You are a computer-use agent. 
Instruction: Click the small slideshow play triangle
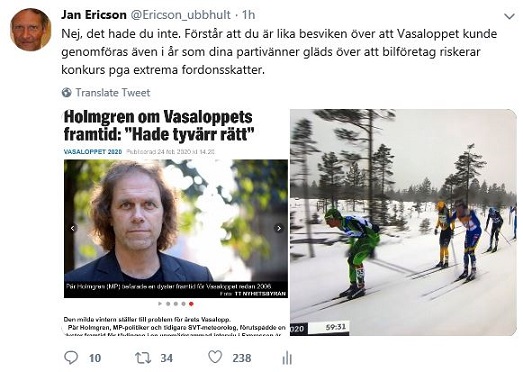click(160, 304)
